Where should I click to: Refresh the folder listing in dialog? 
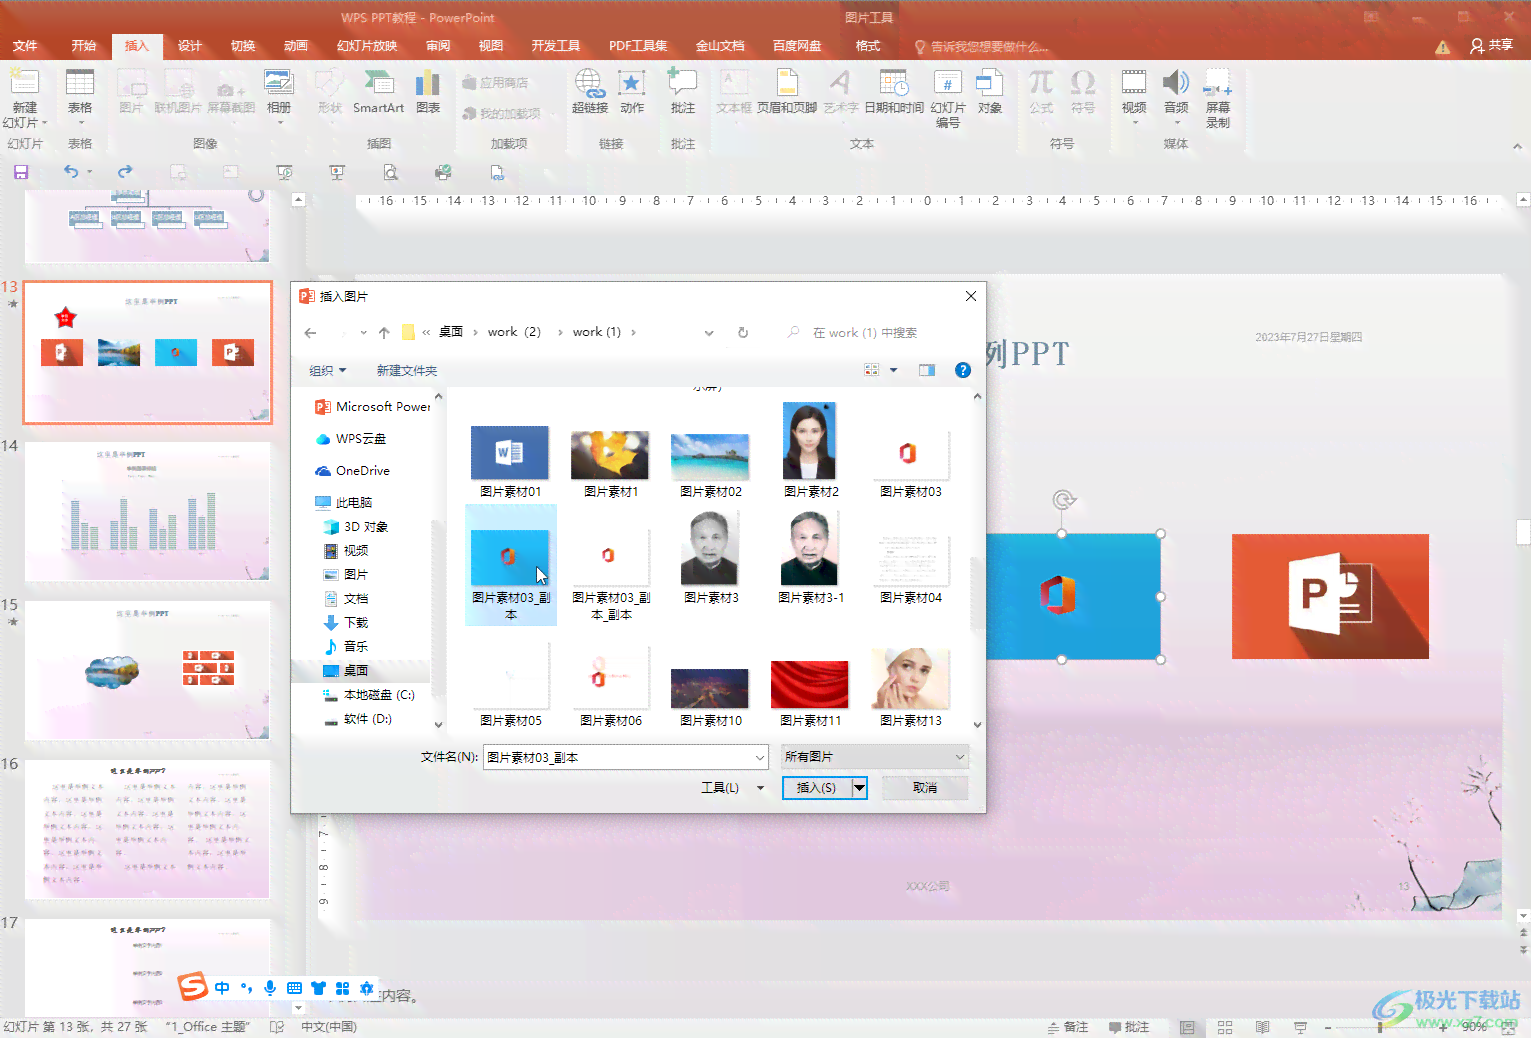click(x=743, y=333)
